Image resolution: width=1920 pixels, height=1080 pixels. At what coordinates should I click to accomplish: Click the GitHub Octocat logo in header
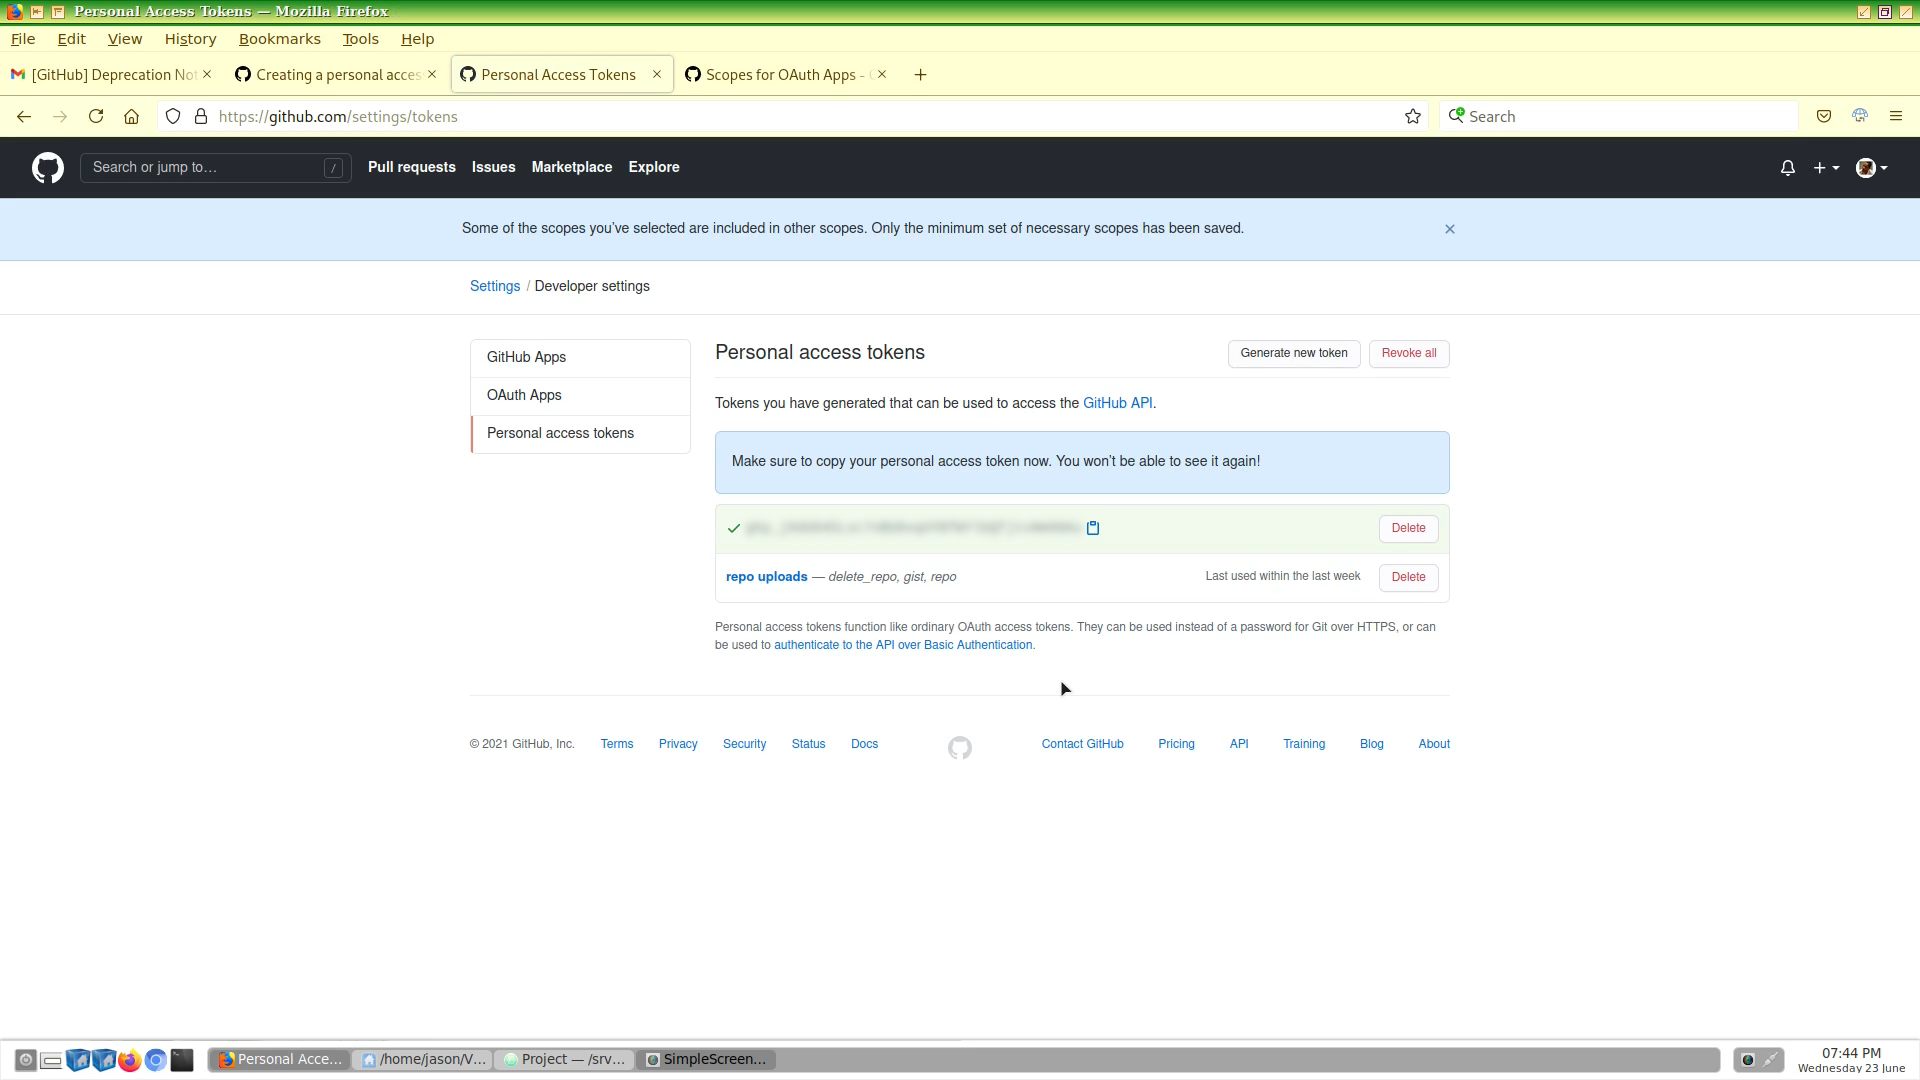pos(48,168)
